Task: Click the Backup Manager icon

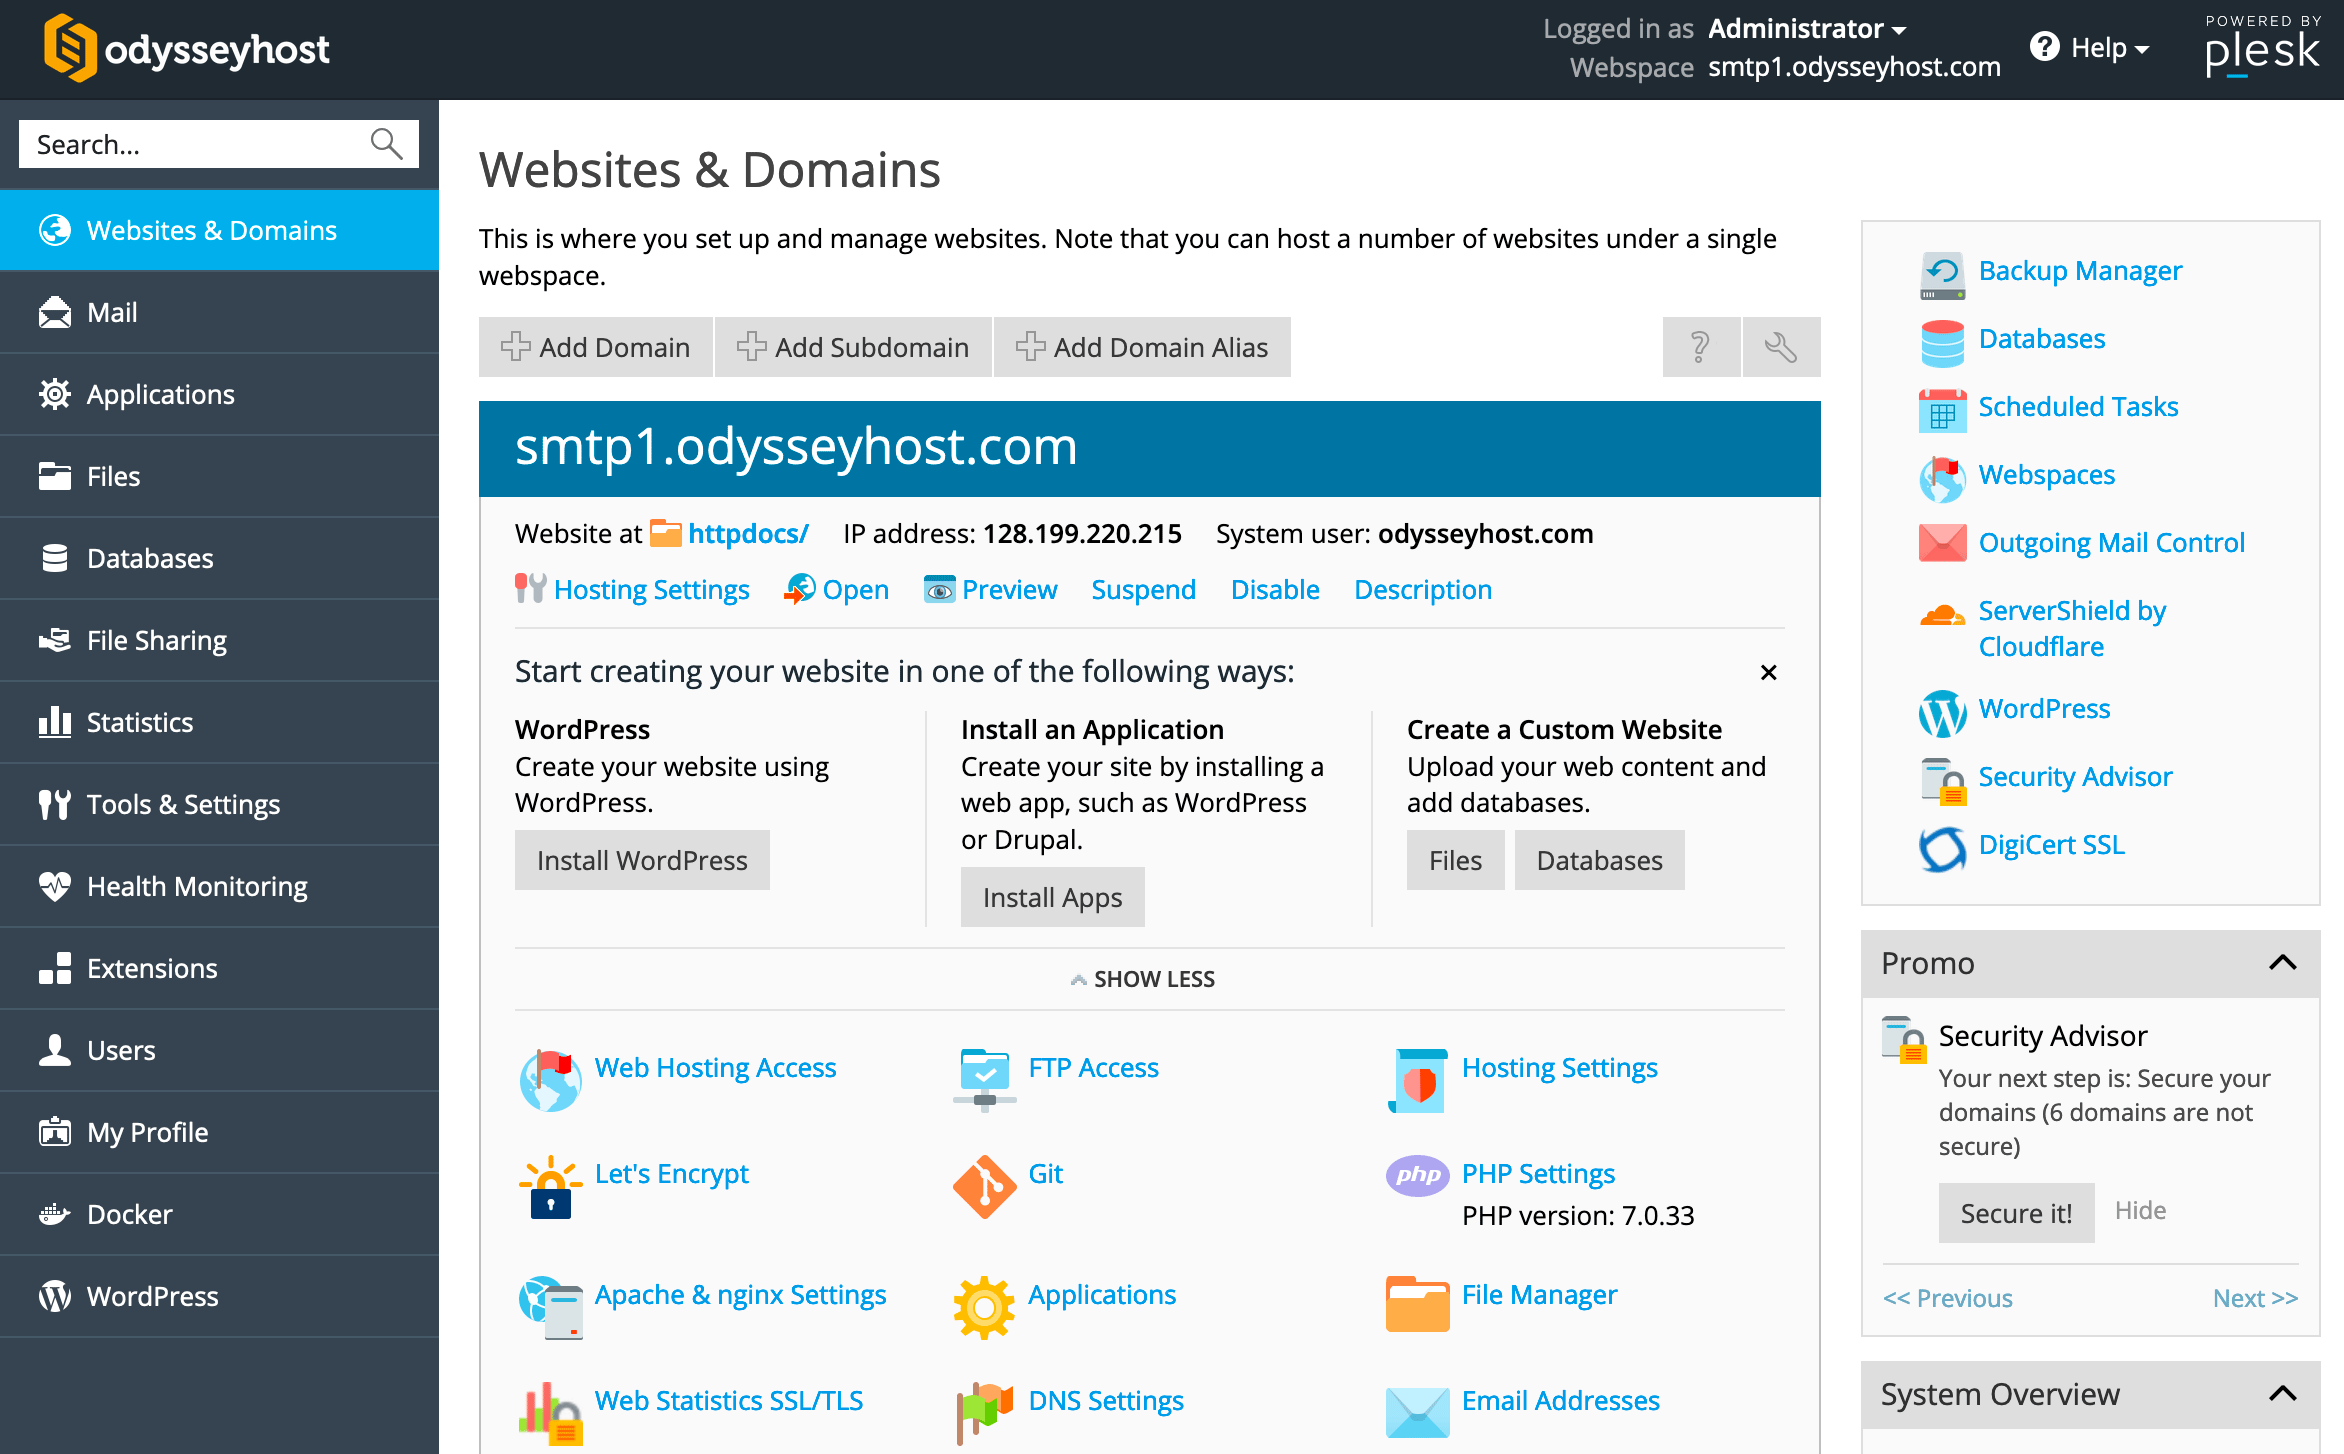Action: pyautogui.click(x=1943, y=274)
